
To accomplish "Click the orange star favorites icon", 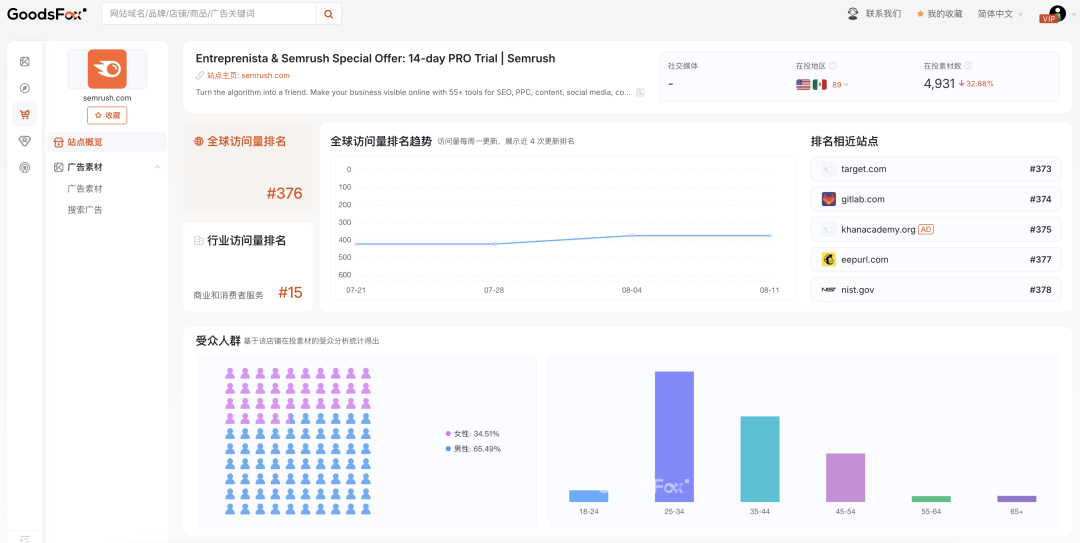I will tap(920, 14).
